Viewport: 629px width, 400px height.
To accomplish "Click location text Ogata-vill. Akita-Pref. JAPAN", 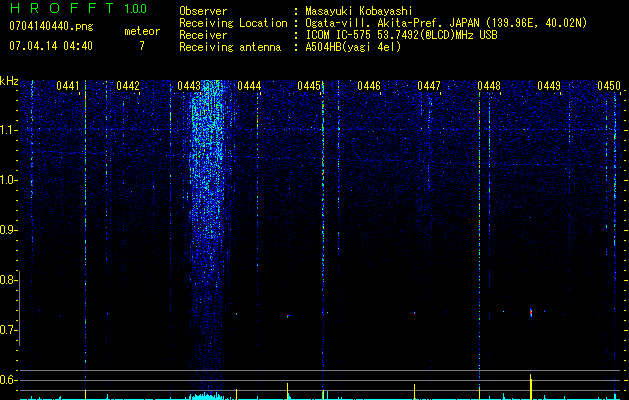I will (392, 23).
